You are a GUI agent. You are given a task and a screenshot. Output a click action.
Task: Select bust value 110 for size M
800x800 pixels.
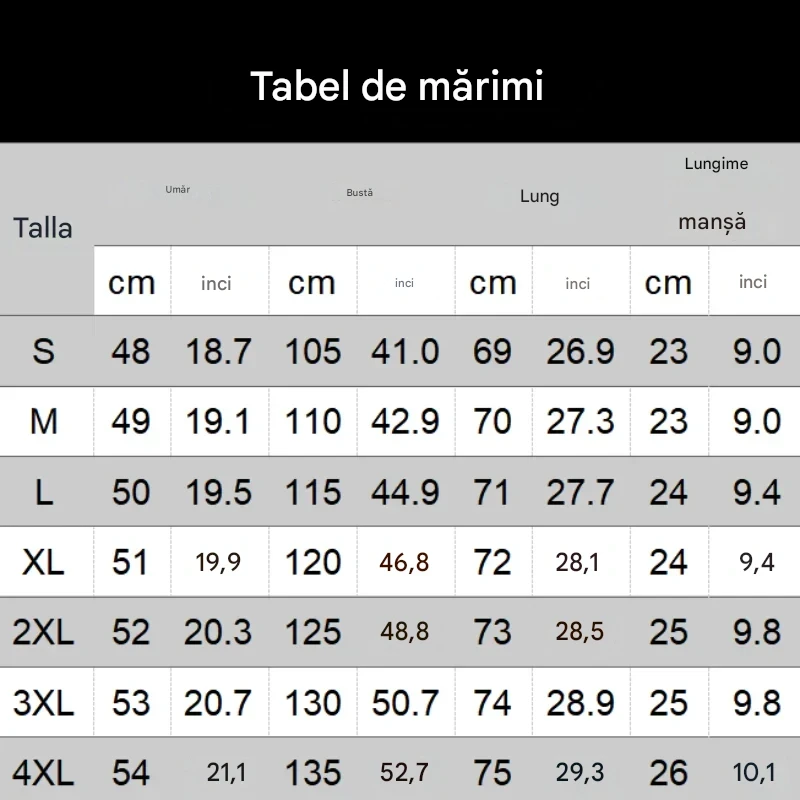(313, 421)
